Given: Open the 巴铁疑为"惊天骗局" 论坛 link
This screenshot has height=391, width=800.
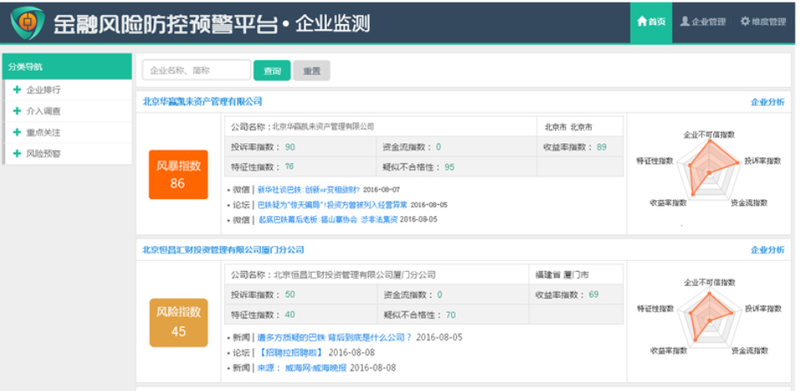Looking at the screenshot, I should click(333, 205).
